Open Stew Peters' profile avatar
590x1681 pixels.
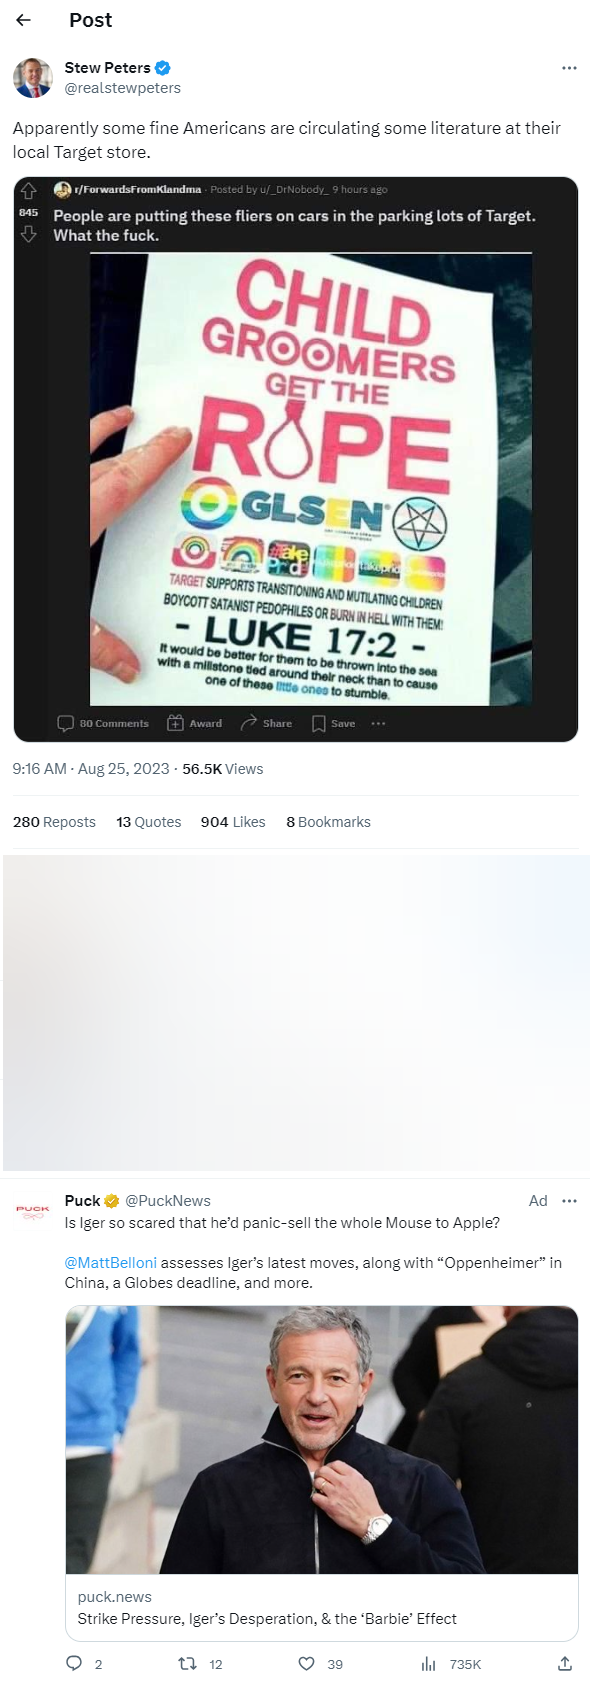pos(33,78)
